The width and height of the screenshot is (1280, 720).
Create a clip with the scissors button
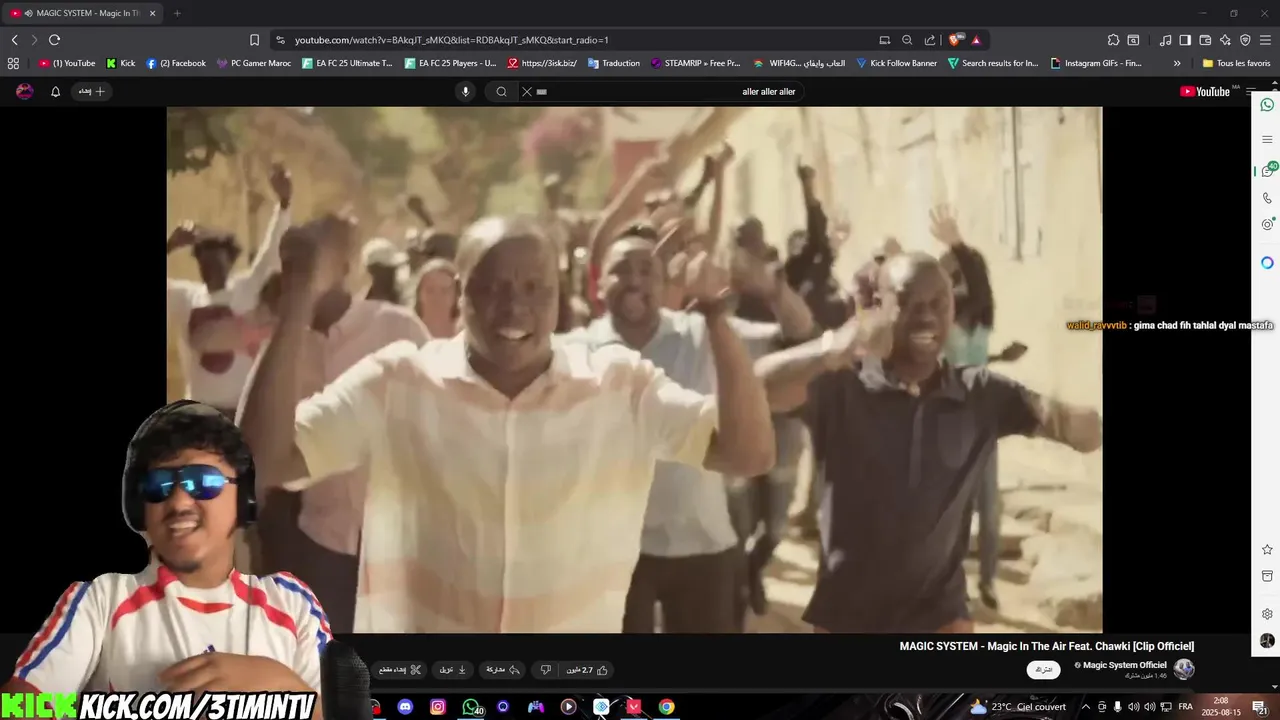click(401, 669)
